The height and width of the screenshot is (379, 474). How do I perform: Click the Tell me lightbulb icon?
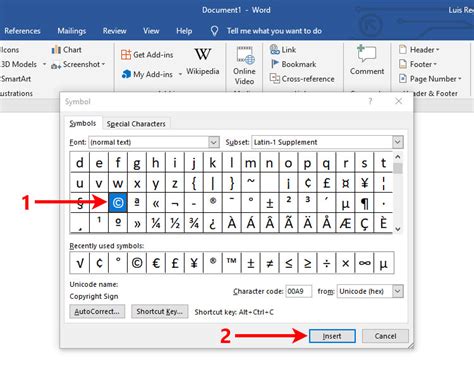pyautogui.click(x=214, y=31)
